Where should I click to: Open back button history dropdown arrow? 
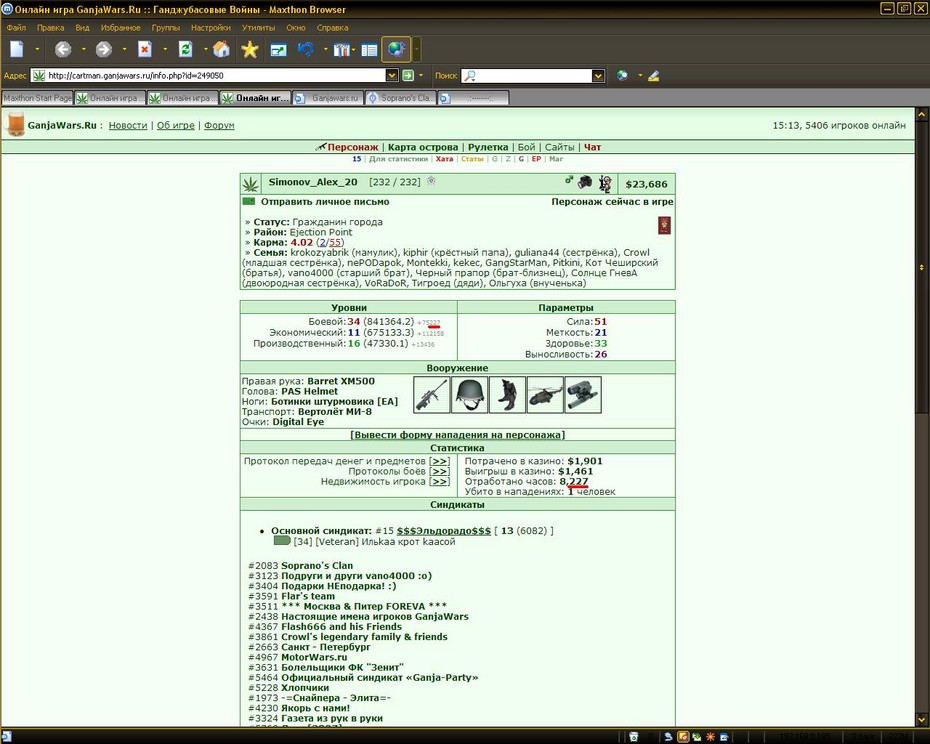pos(83,49)
